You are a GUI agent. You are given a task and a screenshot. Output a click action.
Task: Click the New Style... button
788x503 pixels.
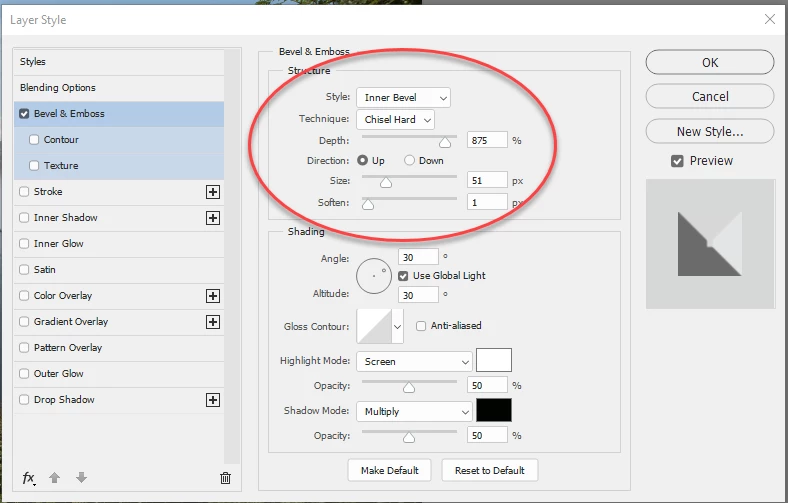click(x=710, y=132)
